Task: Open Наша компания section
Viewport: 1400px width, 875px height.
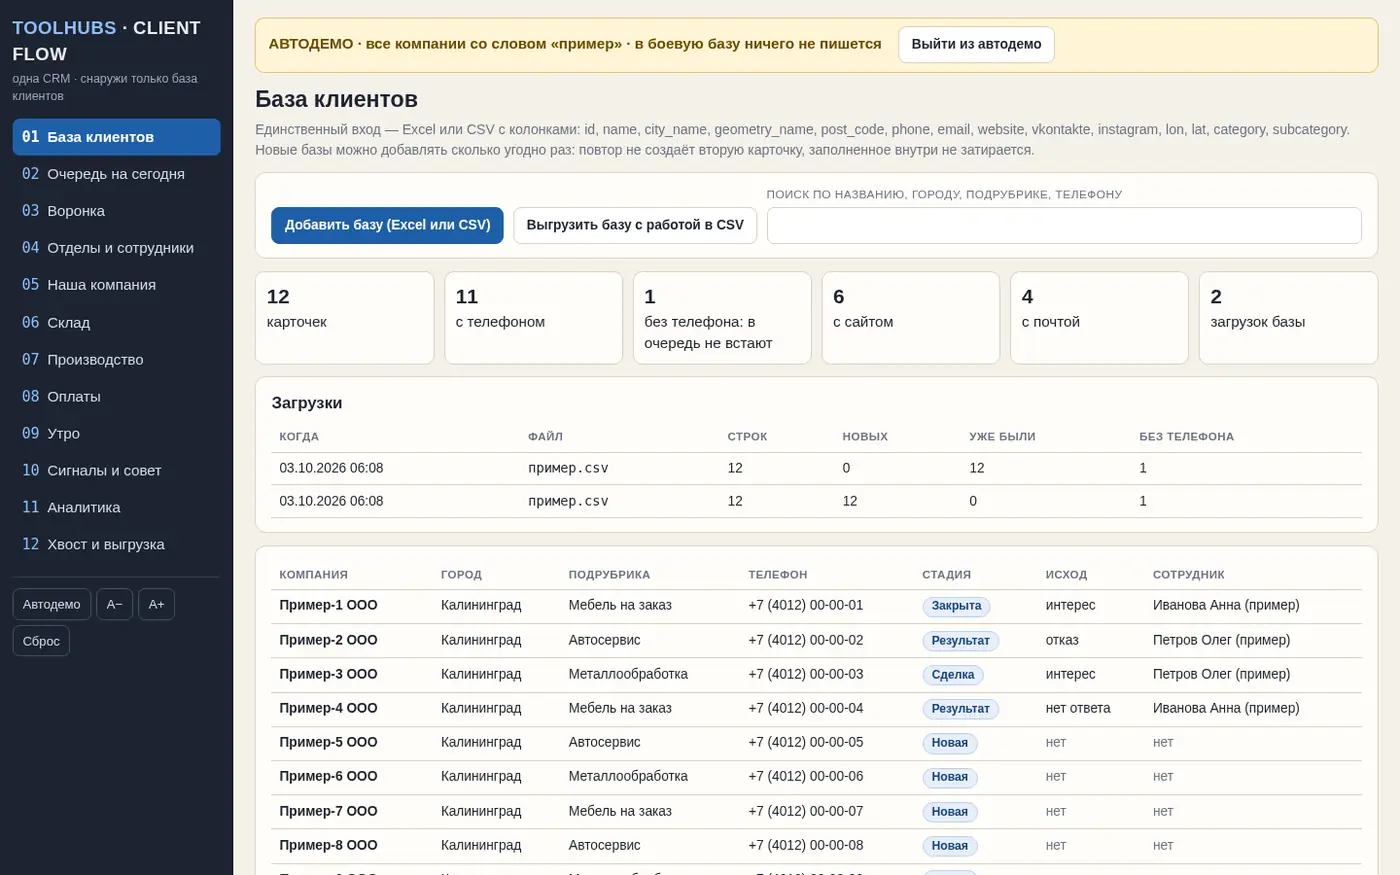Action: (x=116, y=285)
